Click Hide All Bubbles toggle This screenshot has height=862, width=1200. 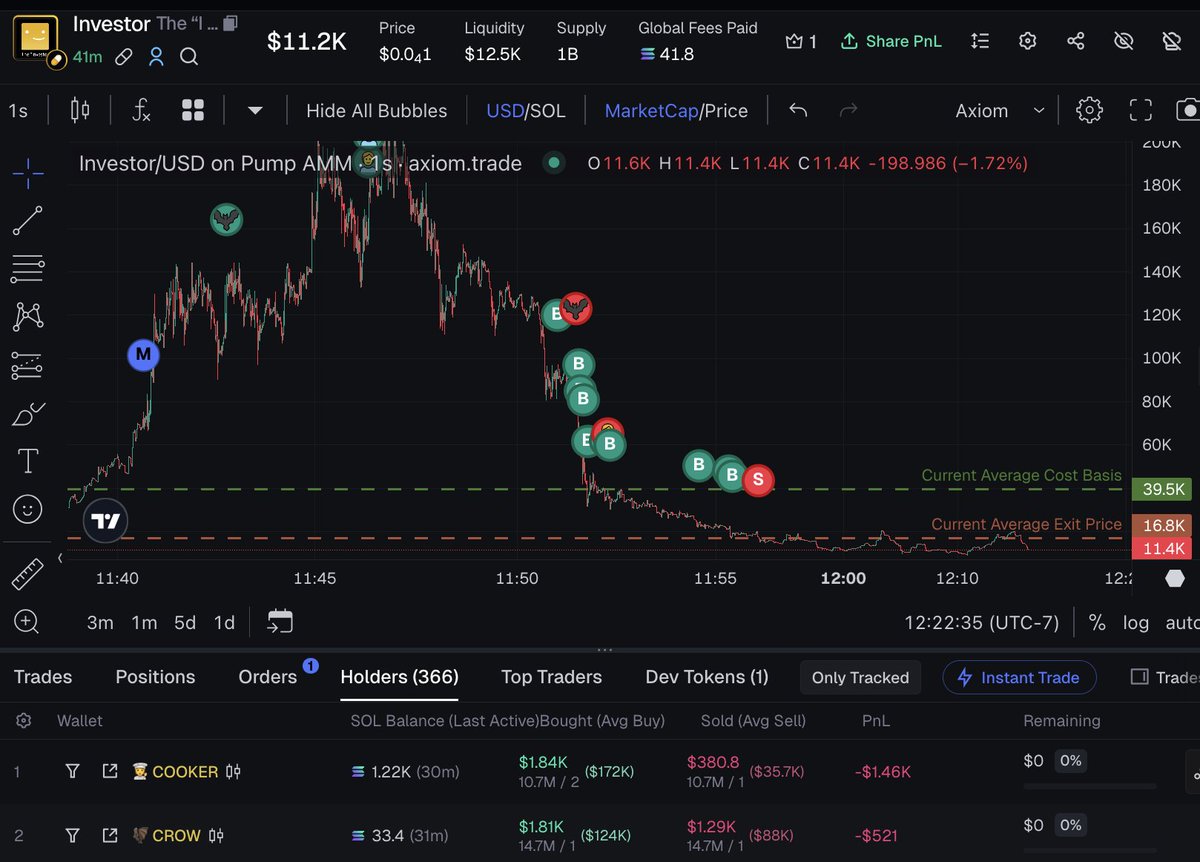376,110
